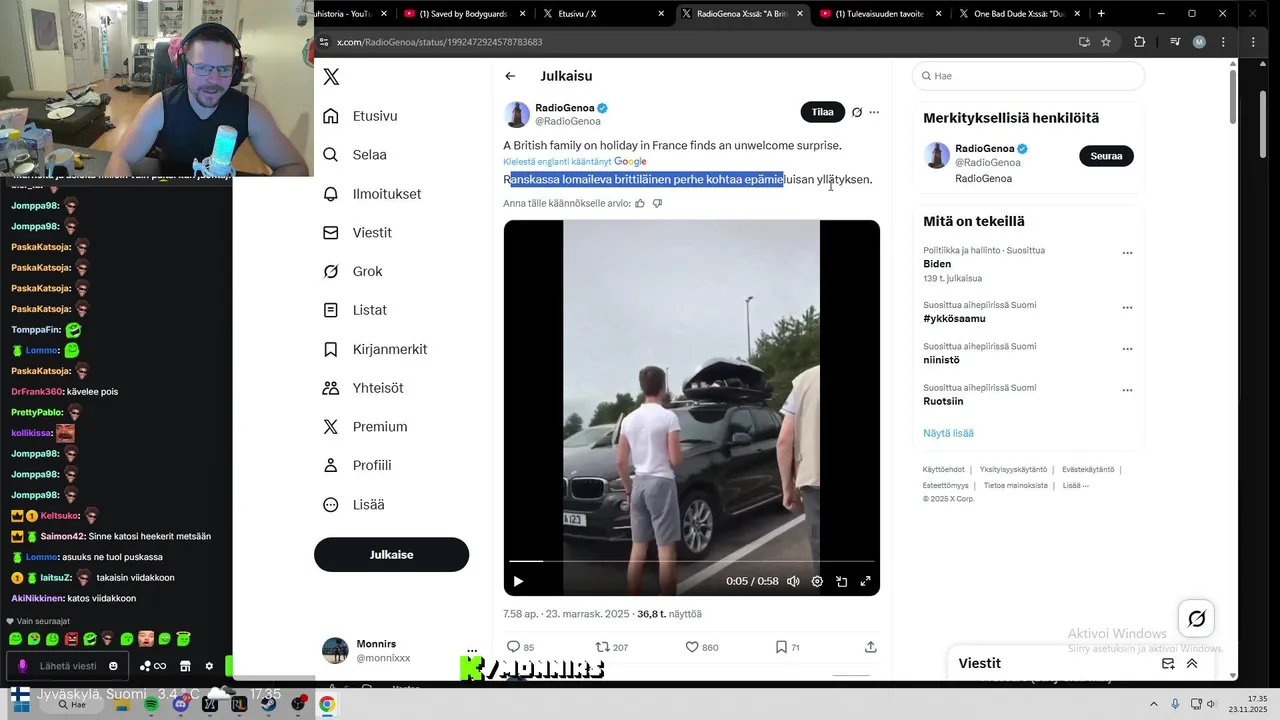
Task: Open chat settings gear icon
Action: [209, 666]
